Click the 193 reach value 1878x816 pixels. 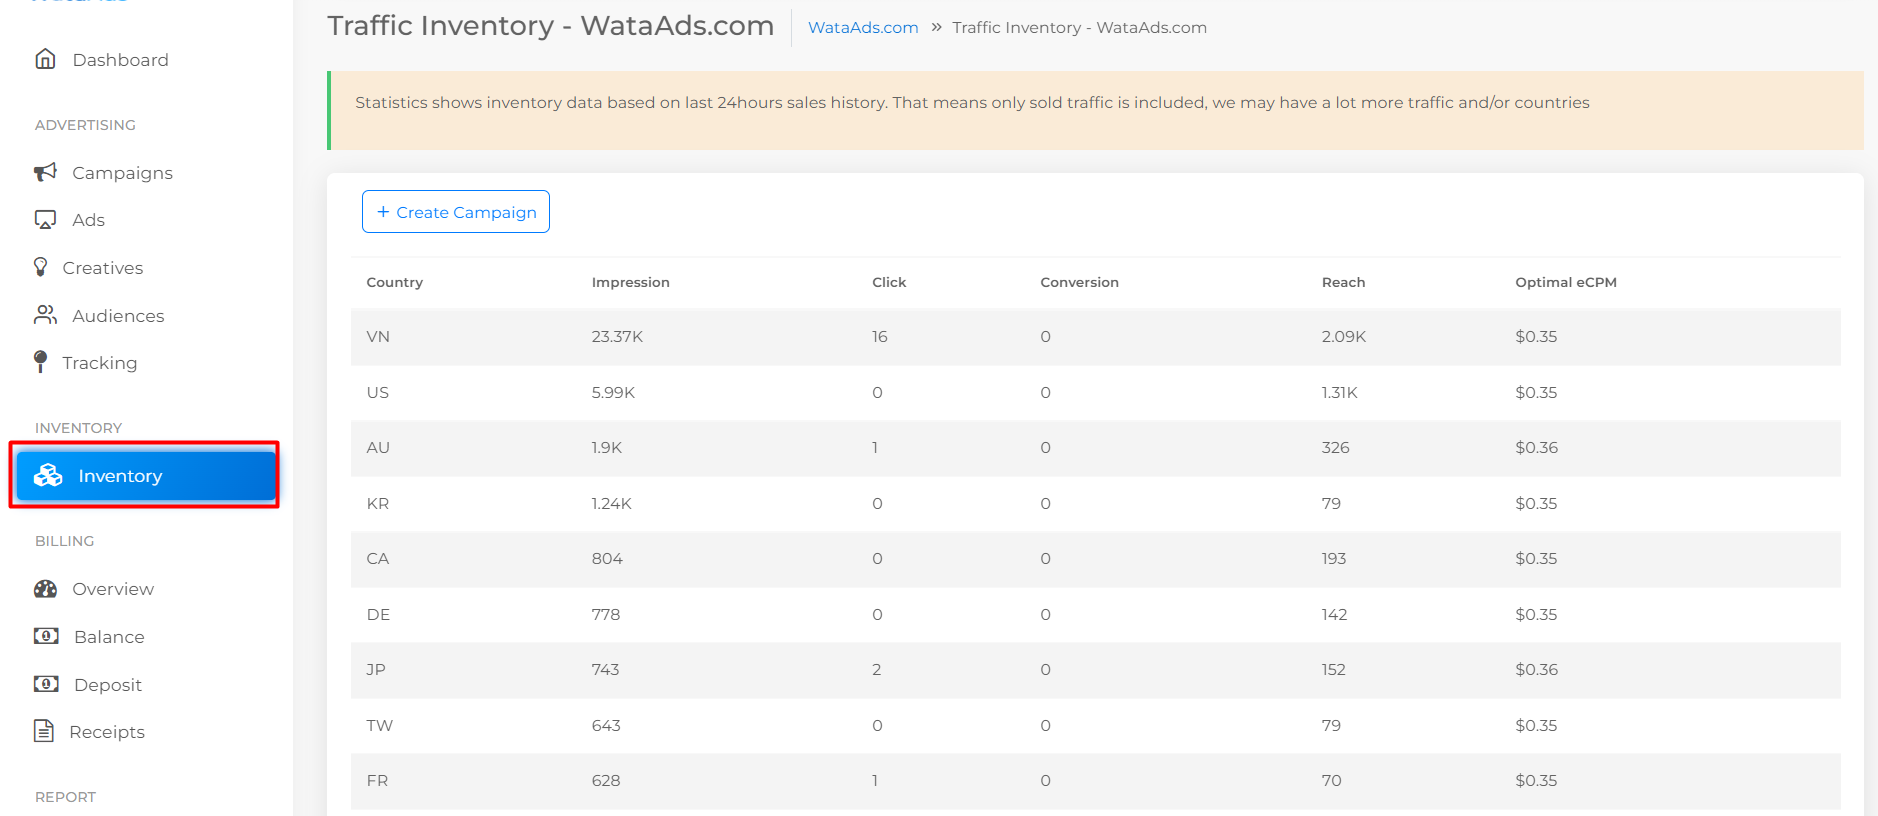click(x=1334, y=559)
